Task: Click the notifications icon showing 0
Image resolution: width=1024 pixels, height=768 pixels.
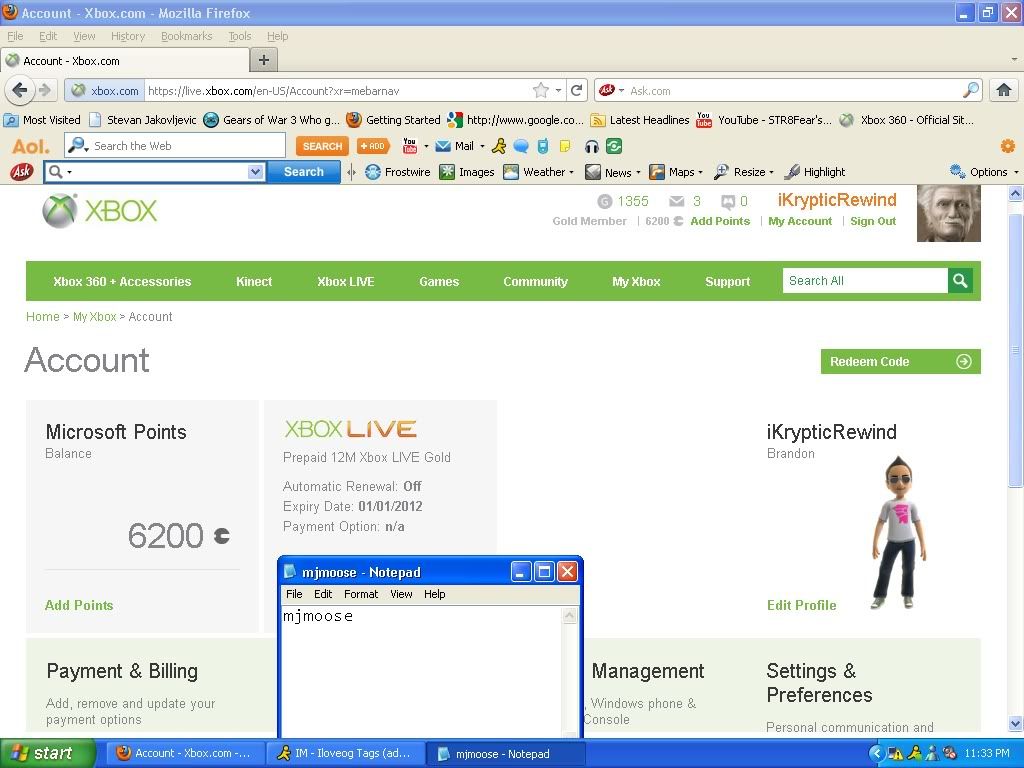Action: click(728, 202)
